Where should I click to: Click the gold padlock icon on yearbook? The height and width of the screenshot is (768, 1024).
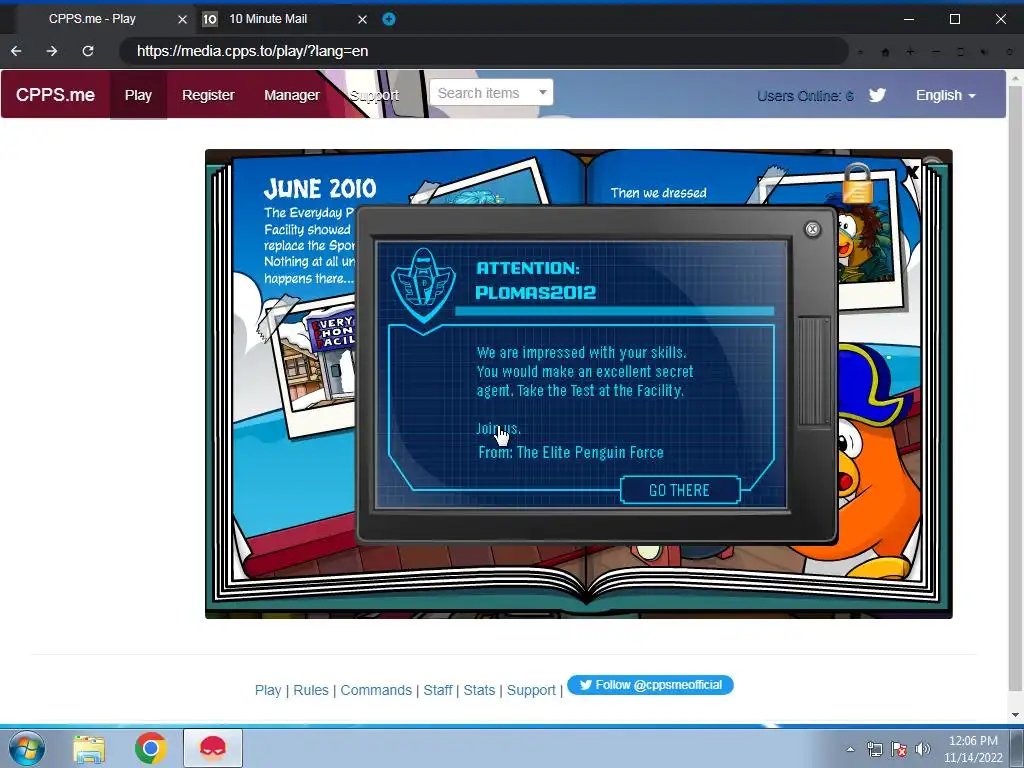[x=857, y=184]
